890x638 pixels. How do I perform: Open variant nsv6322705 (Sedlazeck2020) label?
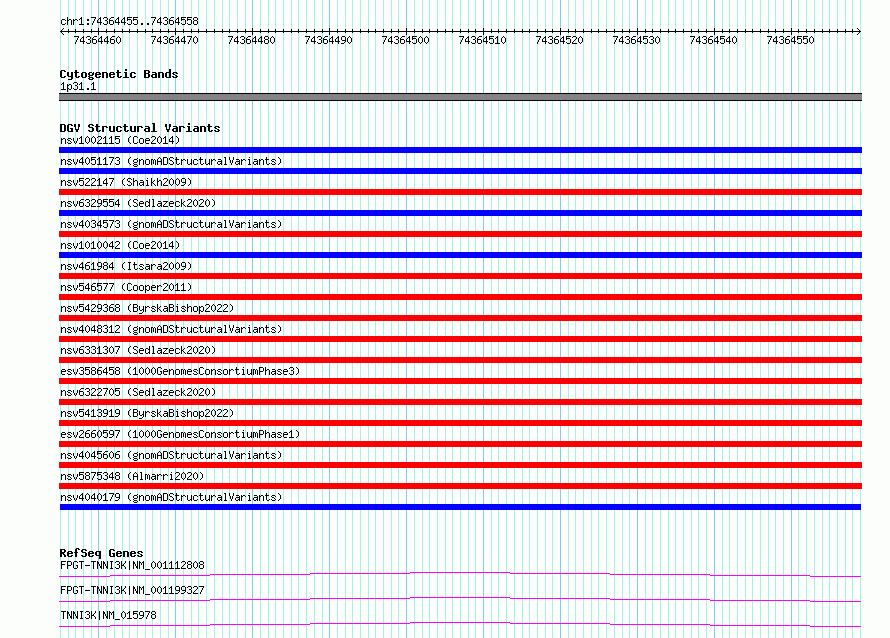click(x=138, y=392)
